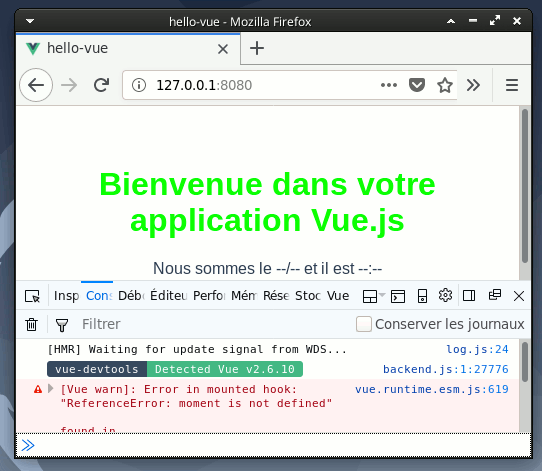Go back with the browser back arrow
This screenshot has height=471, width=542.
[36, 85]
